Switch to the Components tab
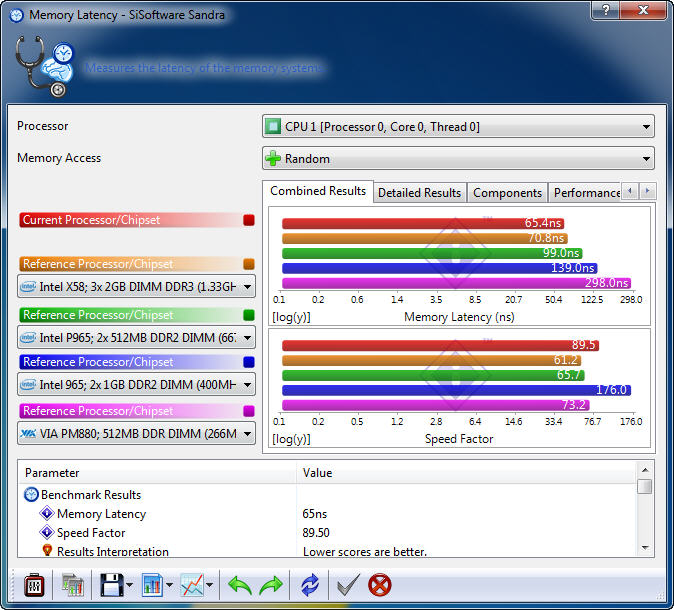 (x=507, y=193)
